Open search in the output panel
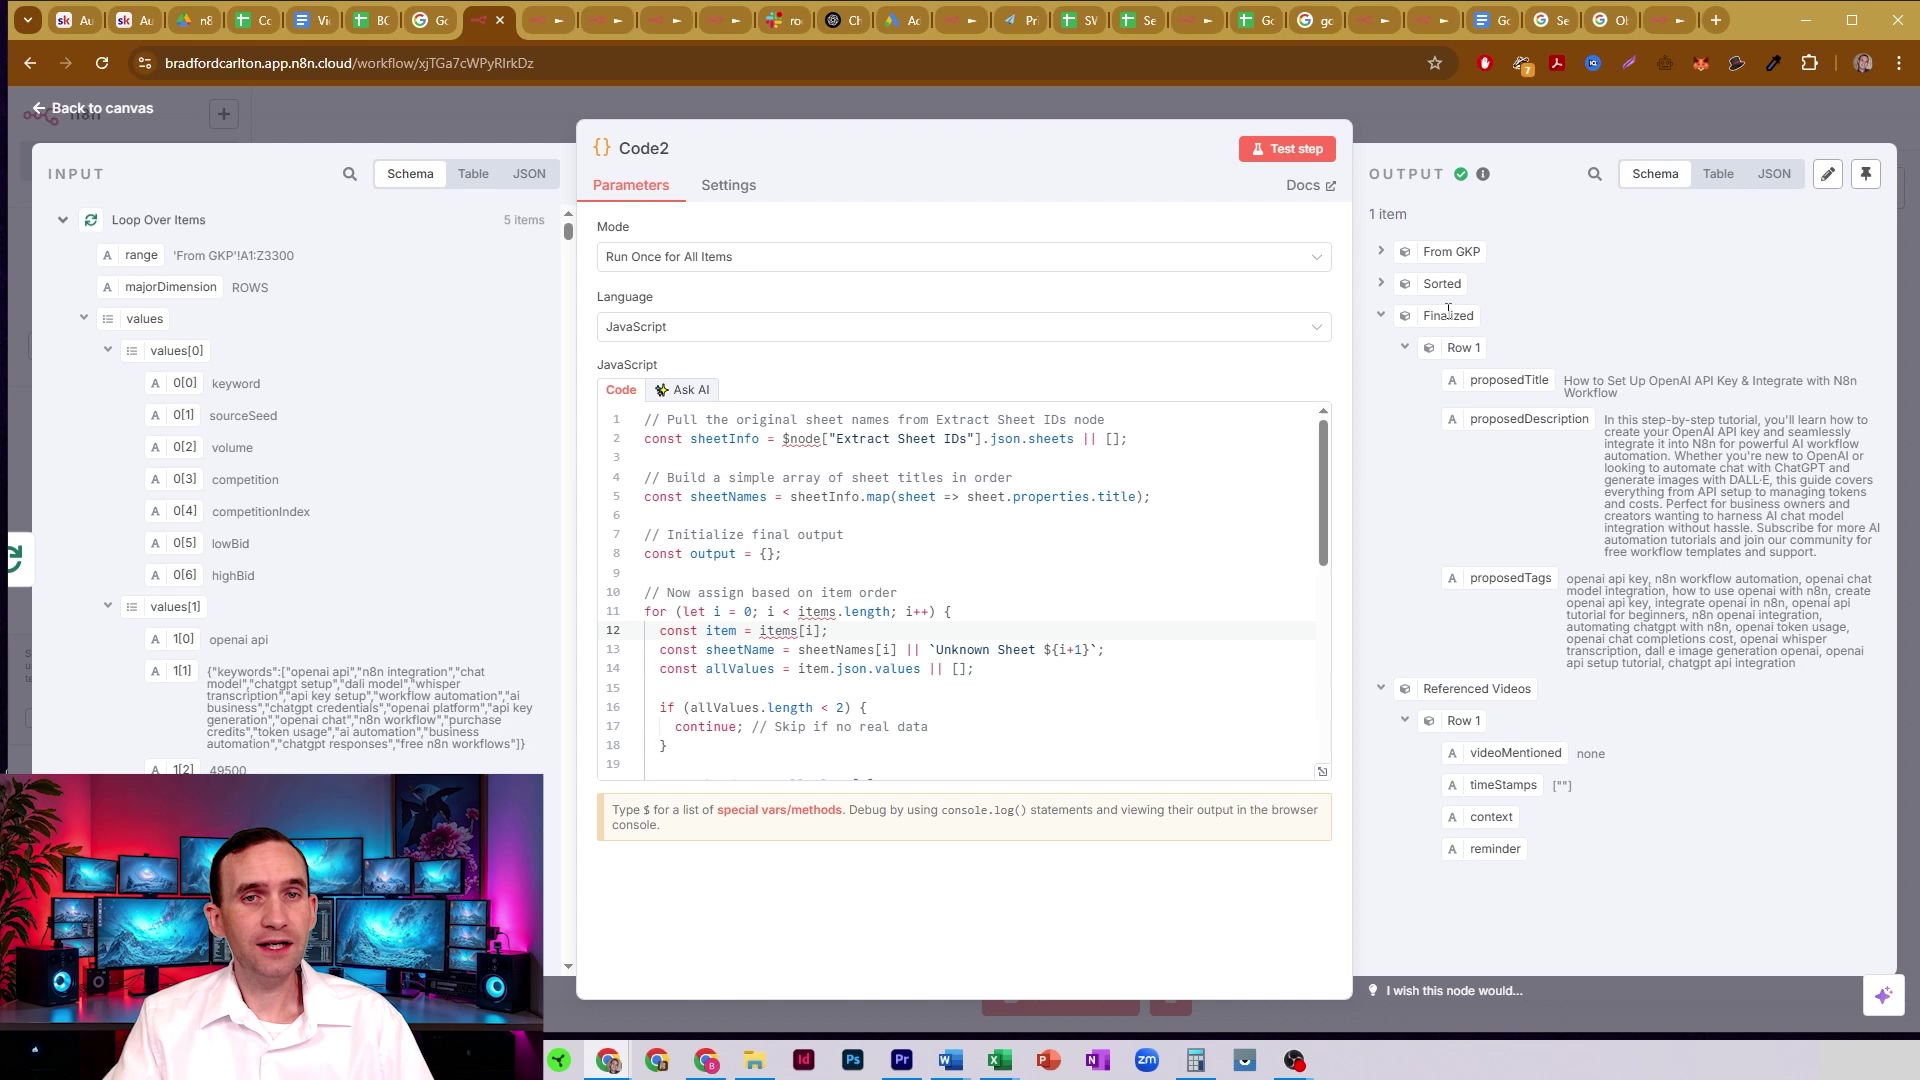Viewport: 1920px width, 1080px height. 1594,174
